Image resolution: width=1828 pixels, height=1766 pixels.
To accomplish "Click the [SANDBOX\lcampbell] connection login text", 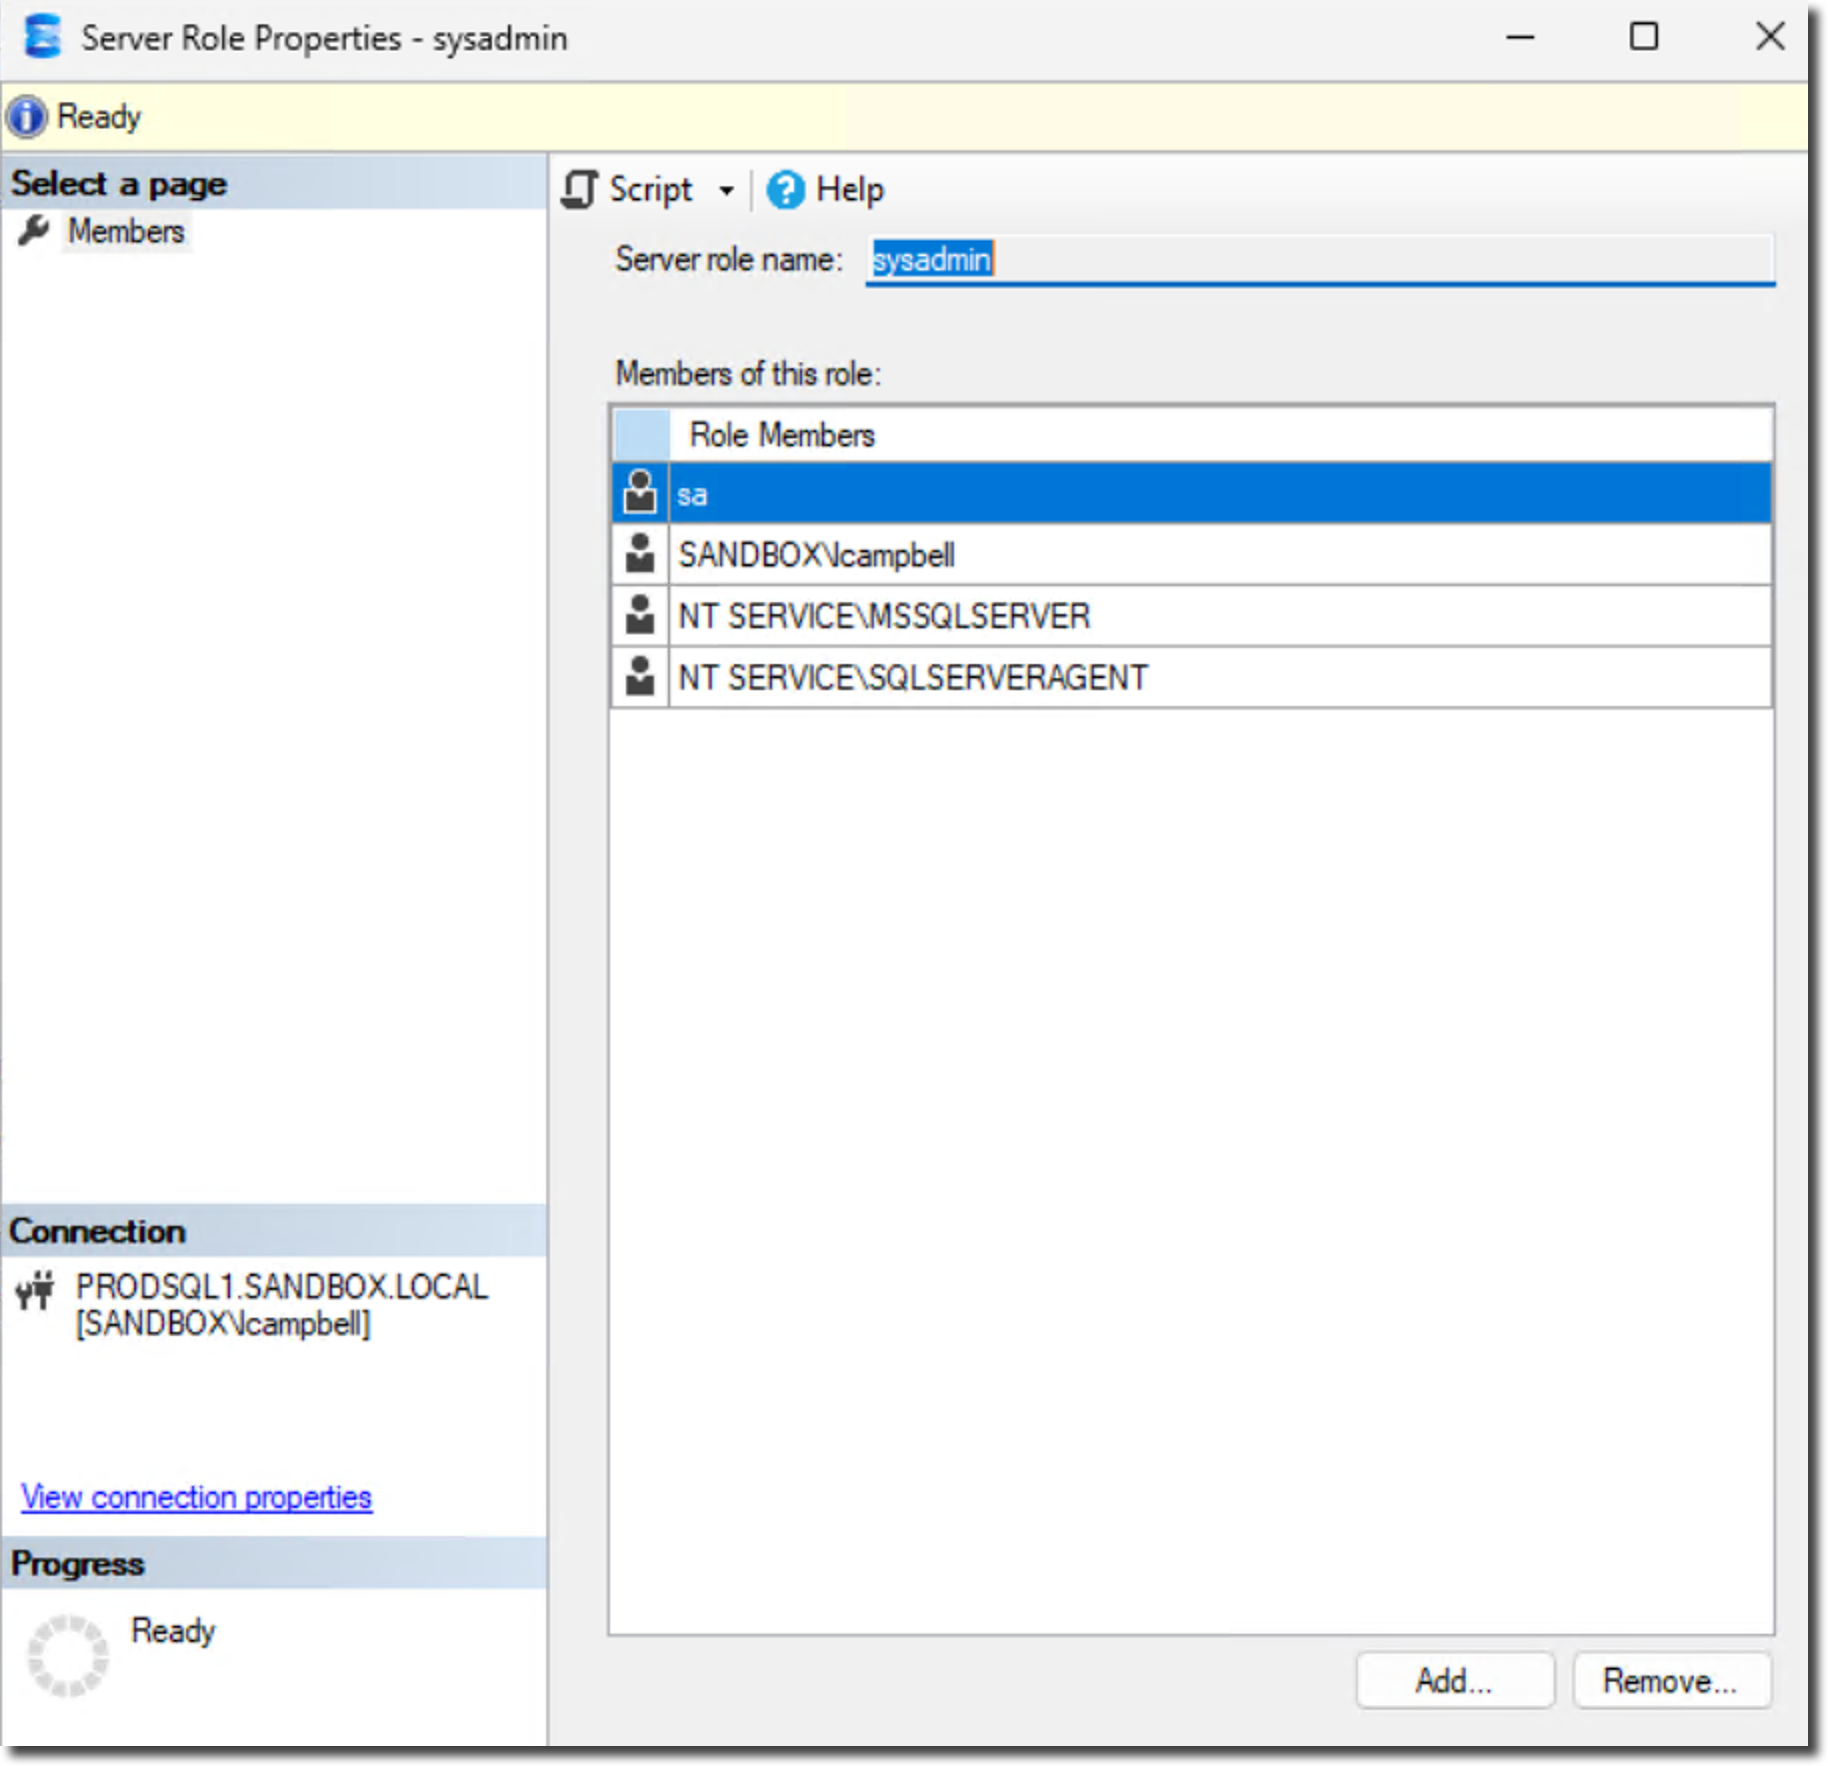I will [x=223, y=1324].
